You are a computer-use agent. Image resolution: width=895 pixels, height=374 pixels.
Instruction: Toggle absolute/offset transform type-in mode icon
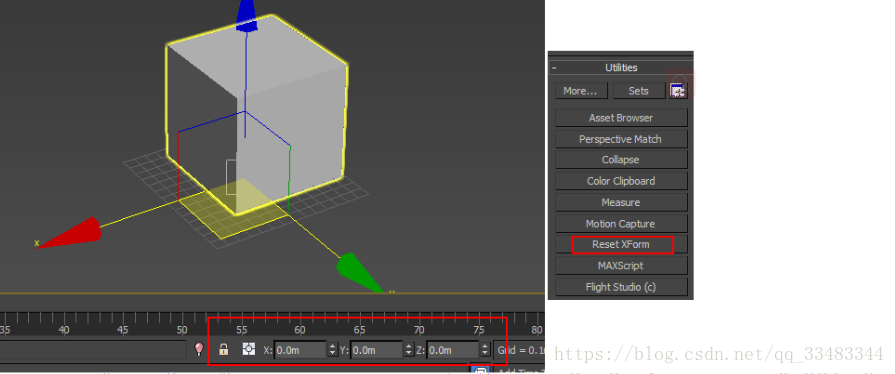click(x=248, y=349)
